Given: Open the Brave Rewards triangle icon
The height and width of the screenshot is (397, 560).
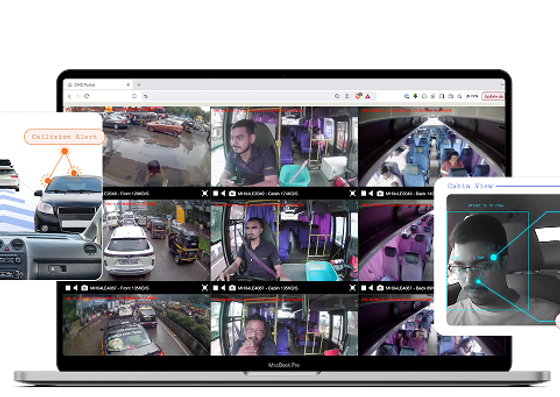Looking at the screenshot, I should [368, 96].
